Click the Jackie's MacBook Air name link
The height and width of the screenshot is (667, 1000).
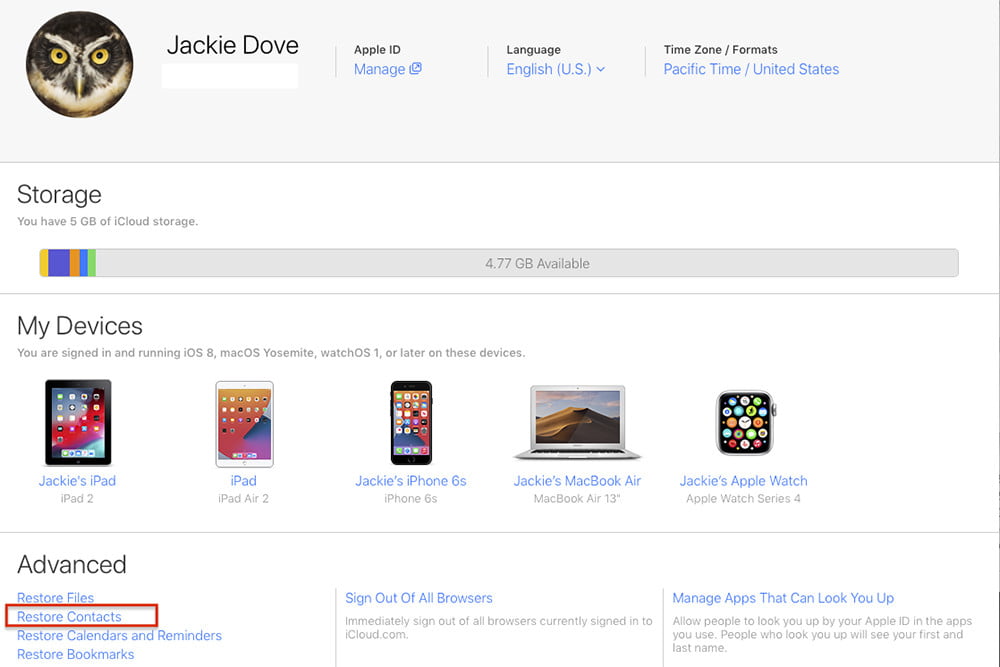[576, 481]
